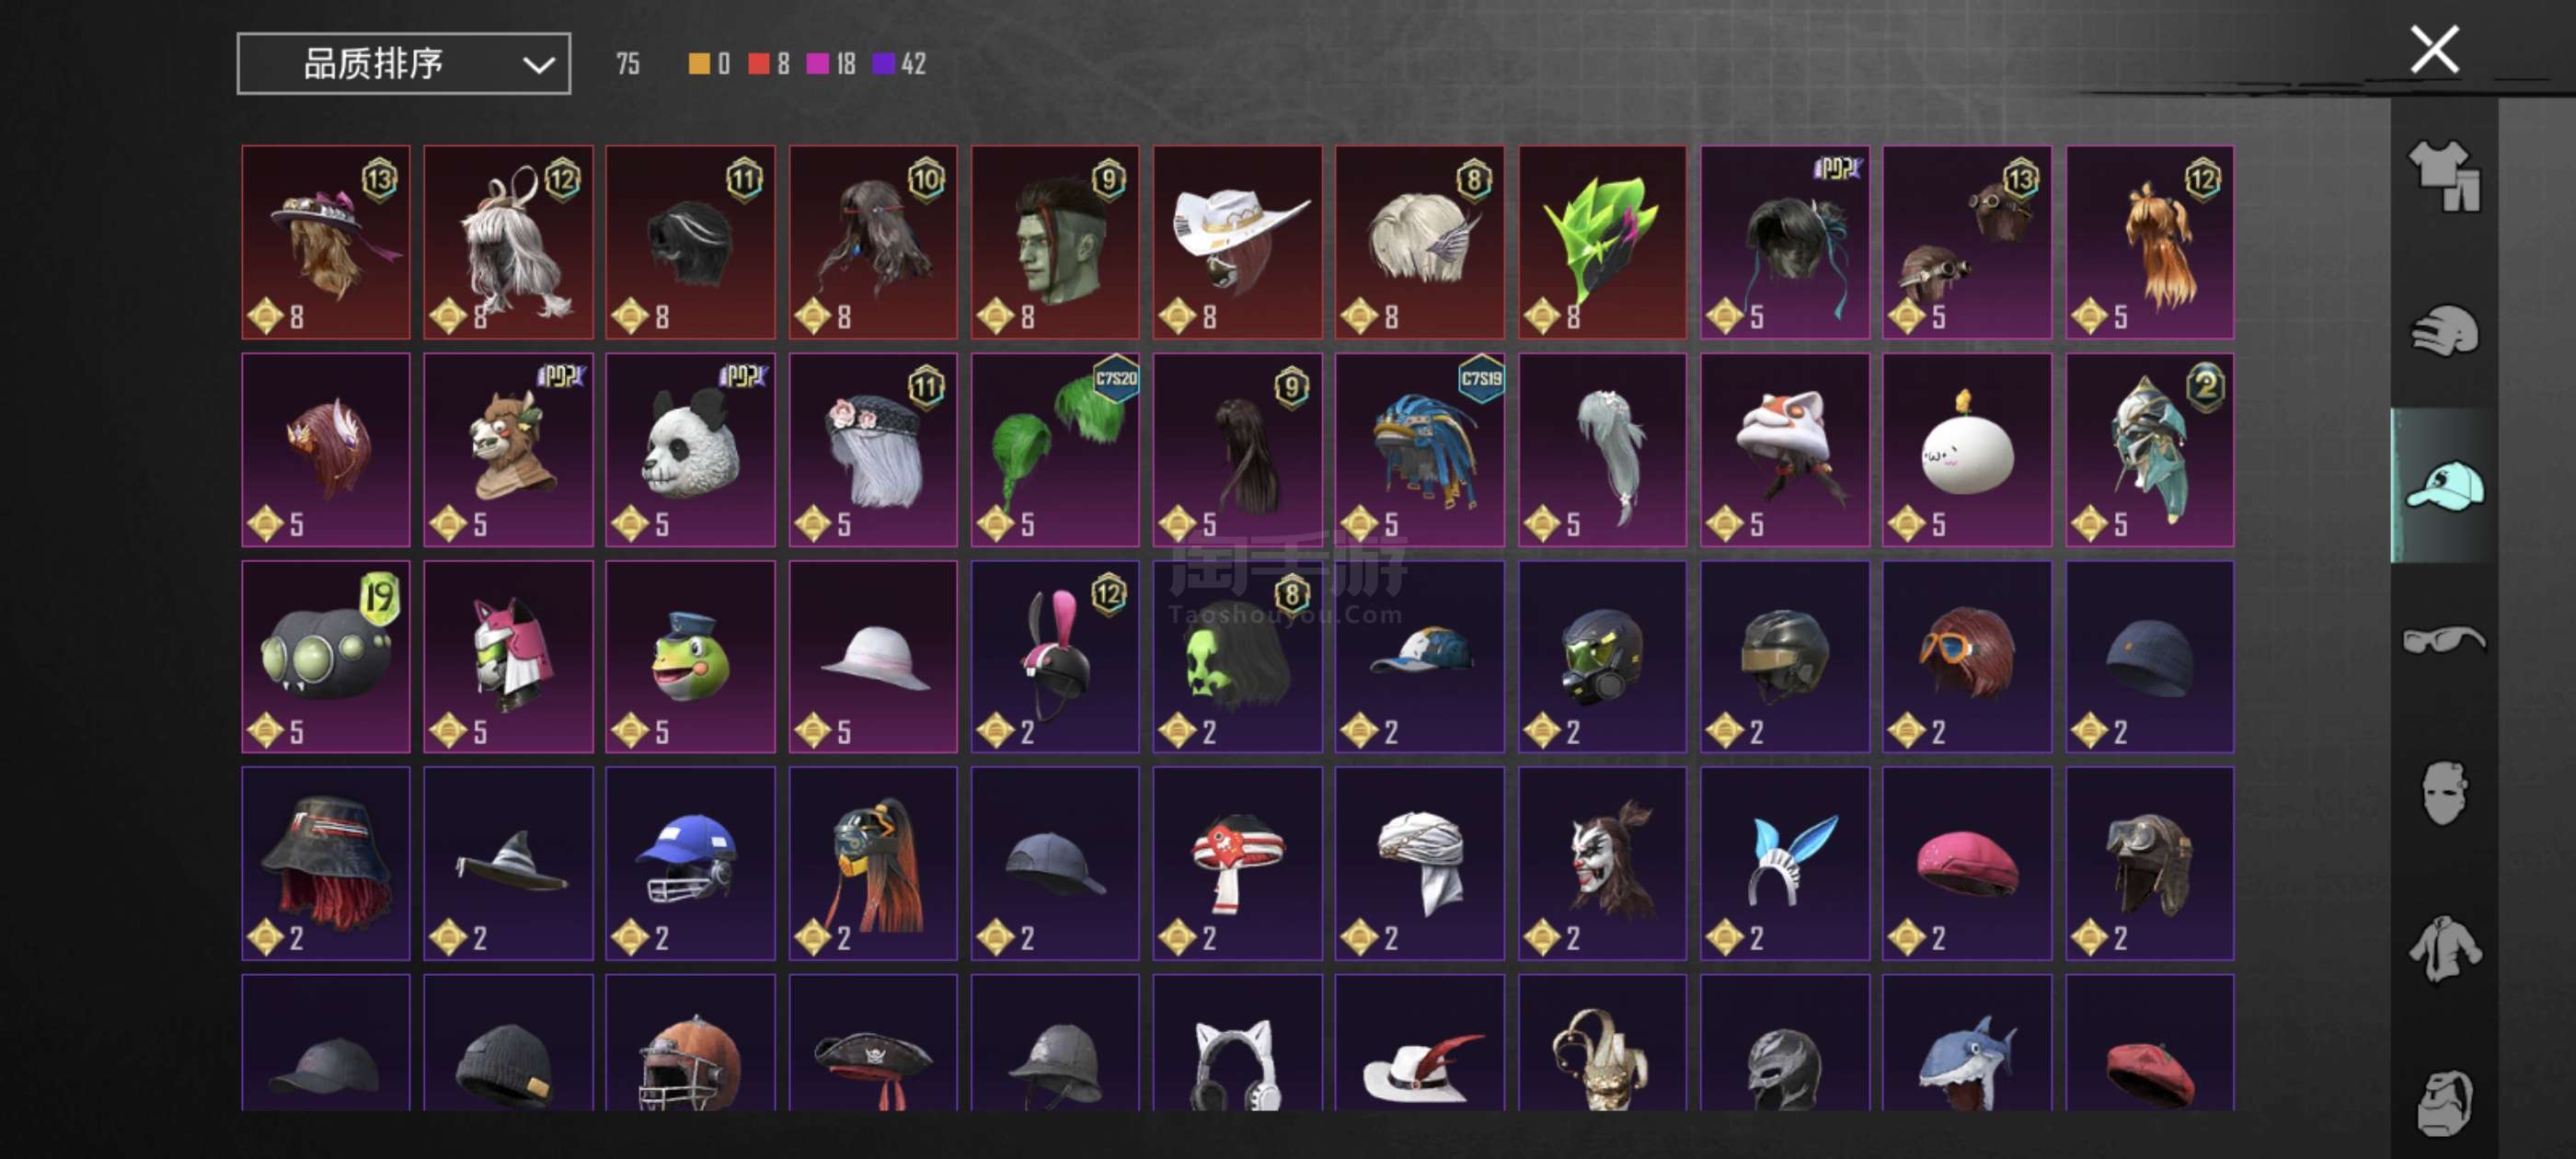Screen dimensions: 2576x1159
Task: Close the inventory screen with X
Action: pyautogui.click(x=2434, y=50)
